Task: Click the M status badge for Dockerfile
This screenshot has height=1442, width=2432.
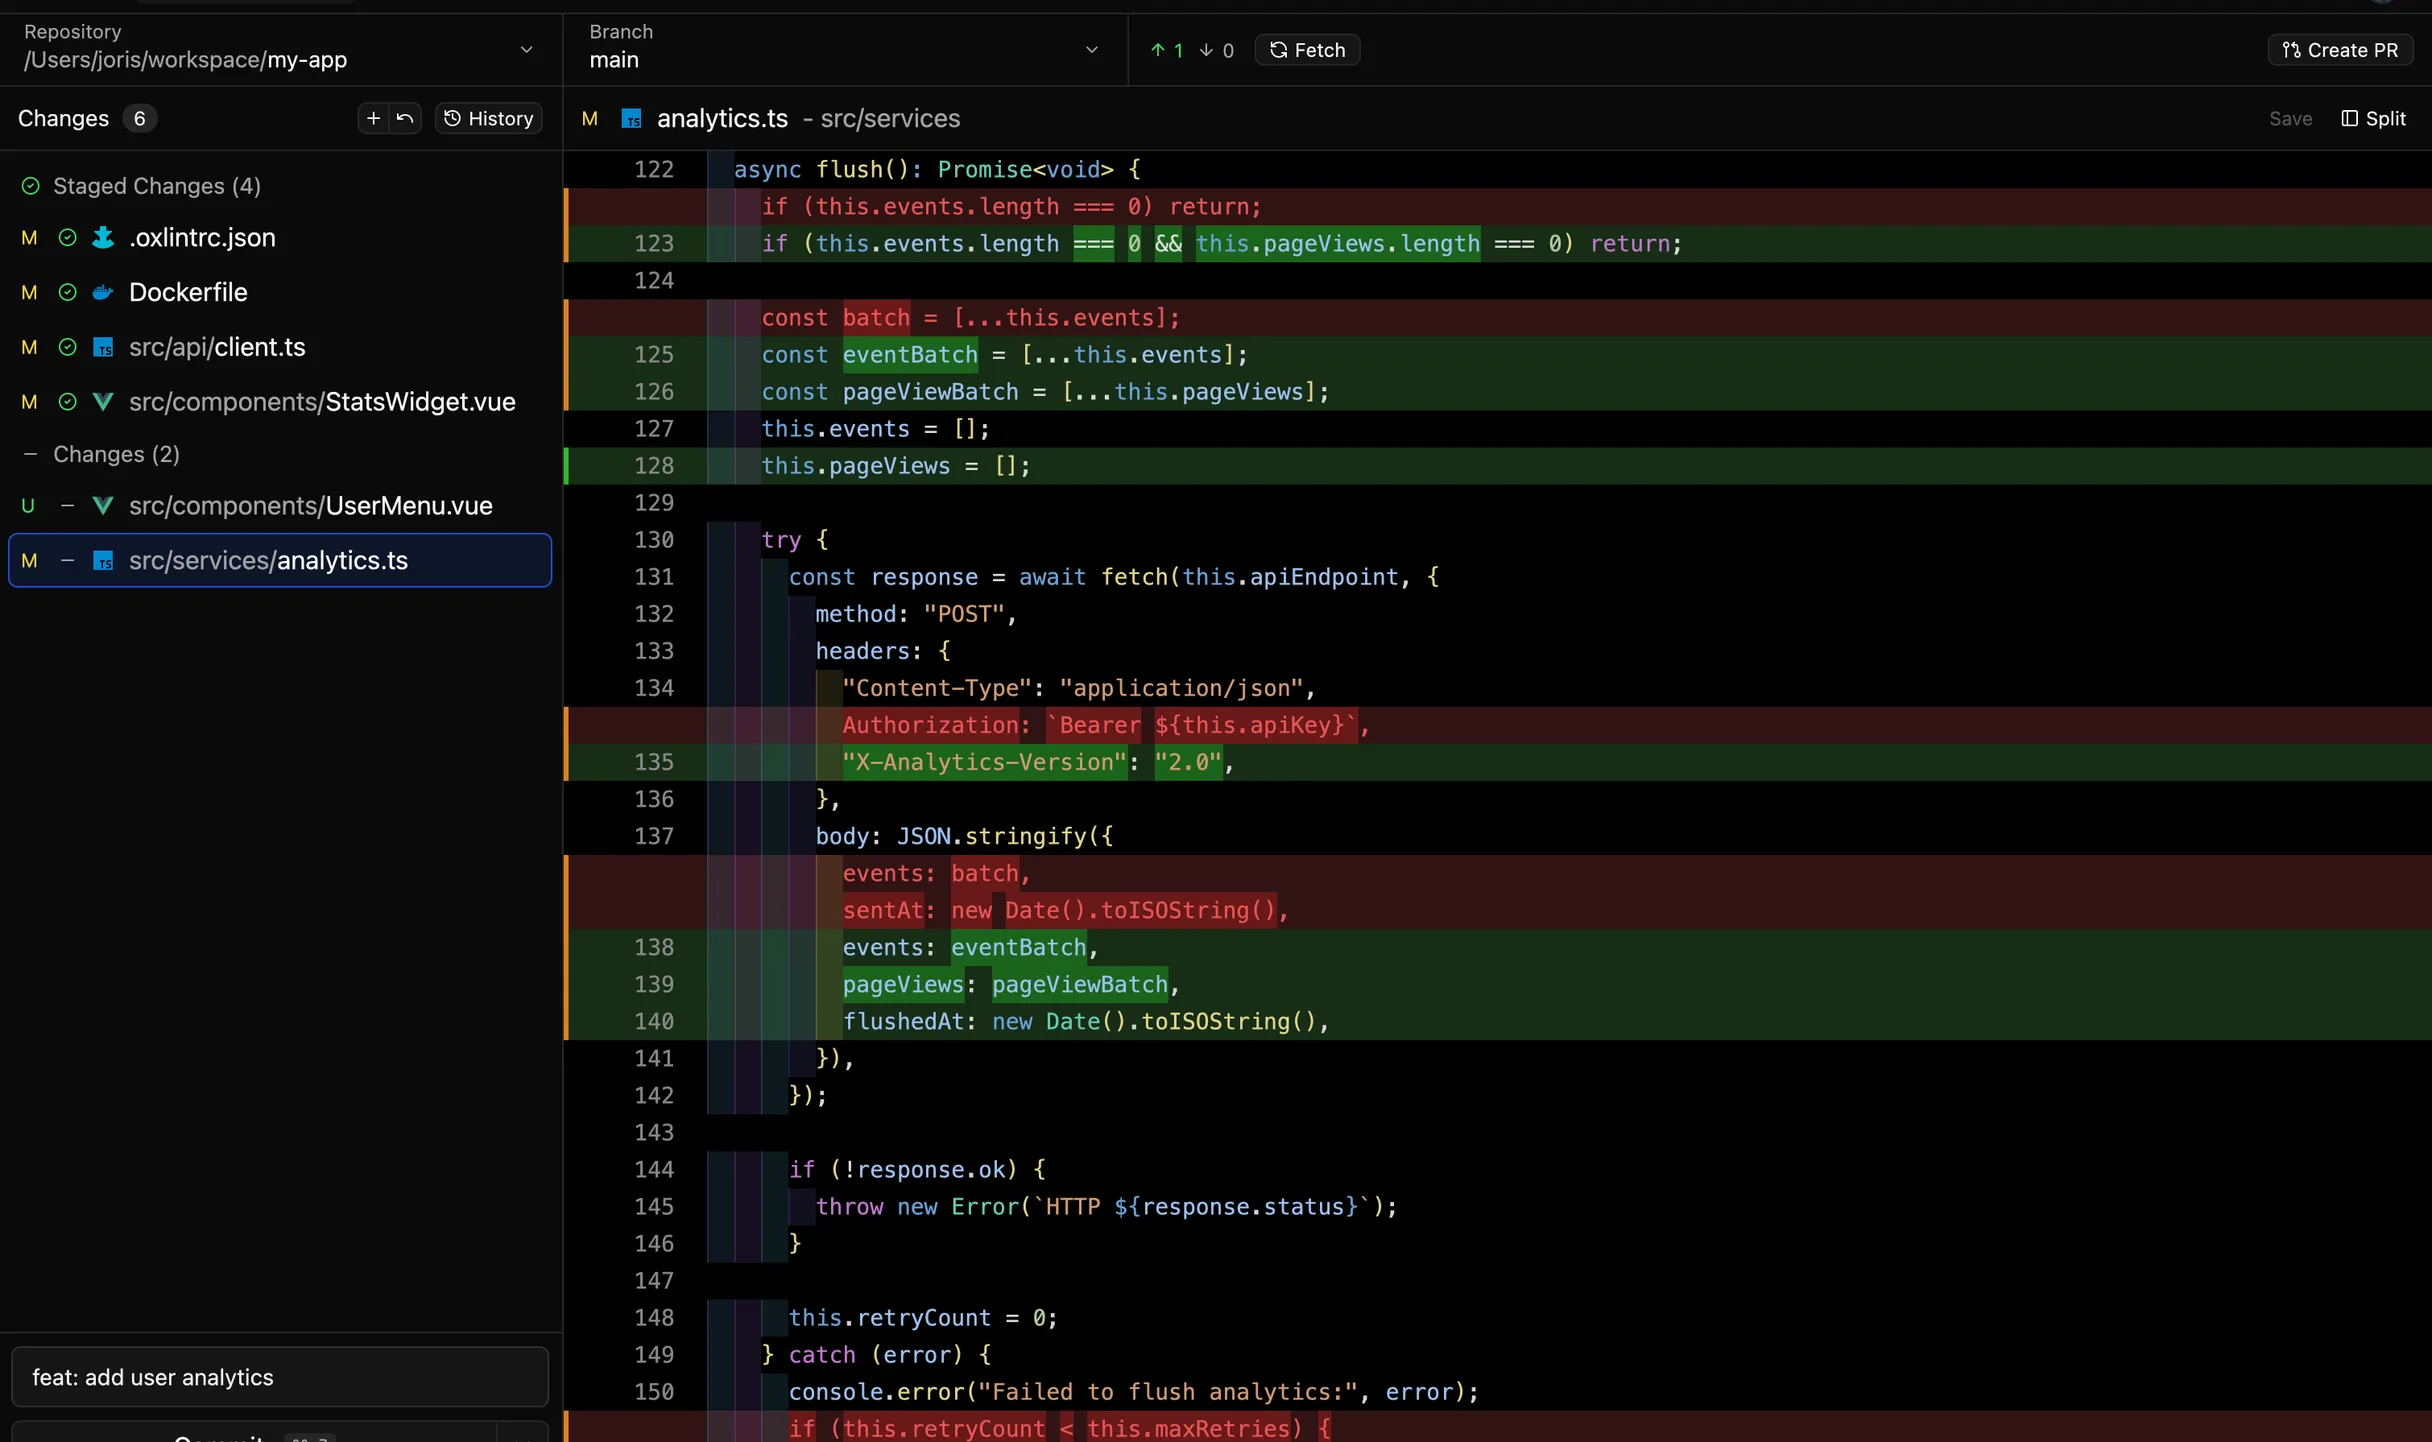Action: [29, 293]
